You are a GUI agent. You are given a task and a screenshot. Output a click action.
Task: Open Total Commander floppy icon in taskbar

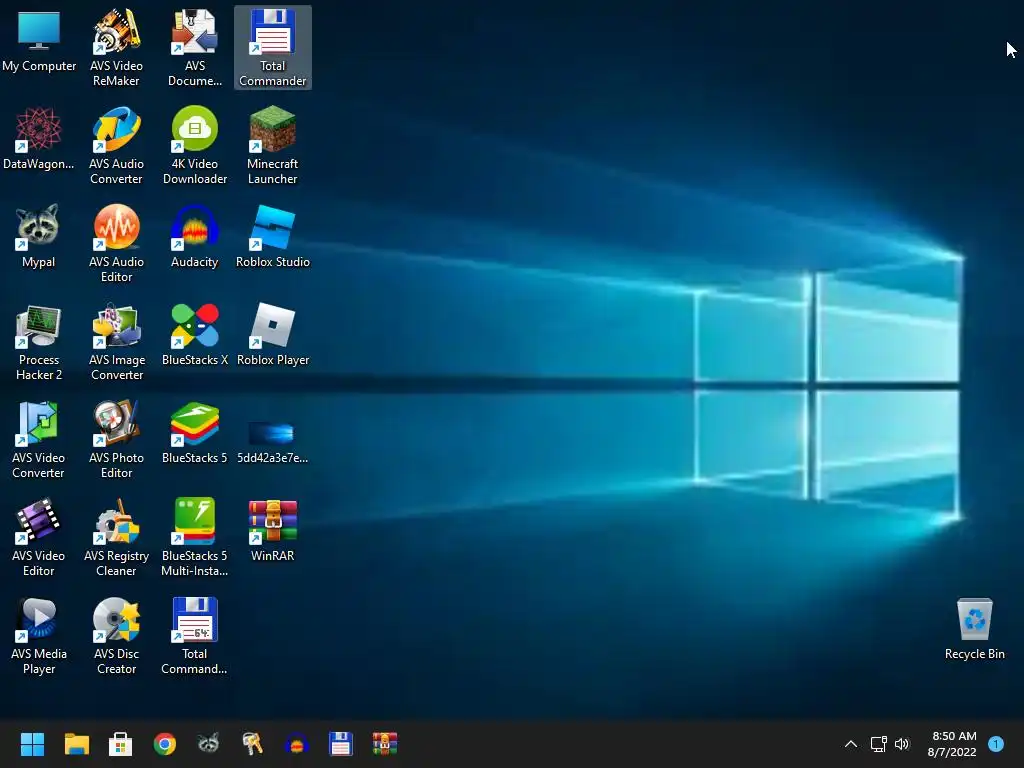click(x=340, y=744)
